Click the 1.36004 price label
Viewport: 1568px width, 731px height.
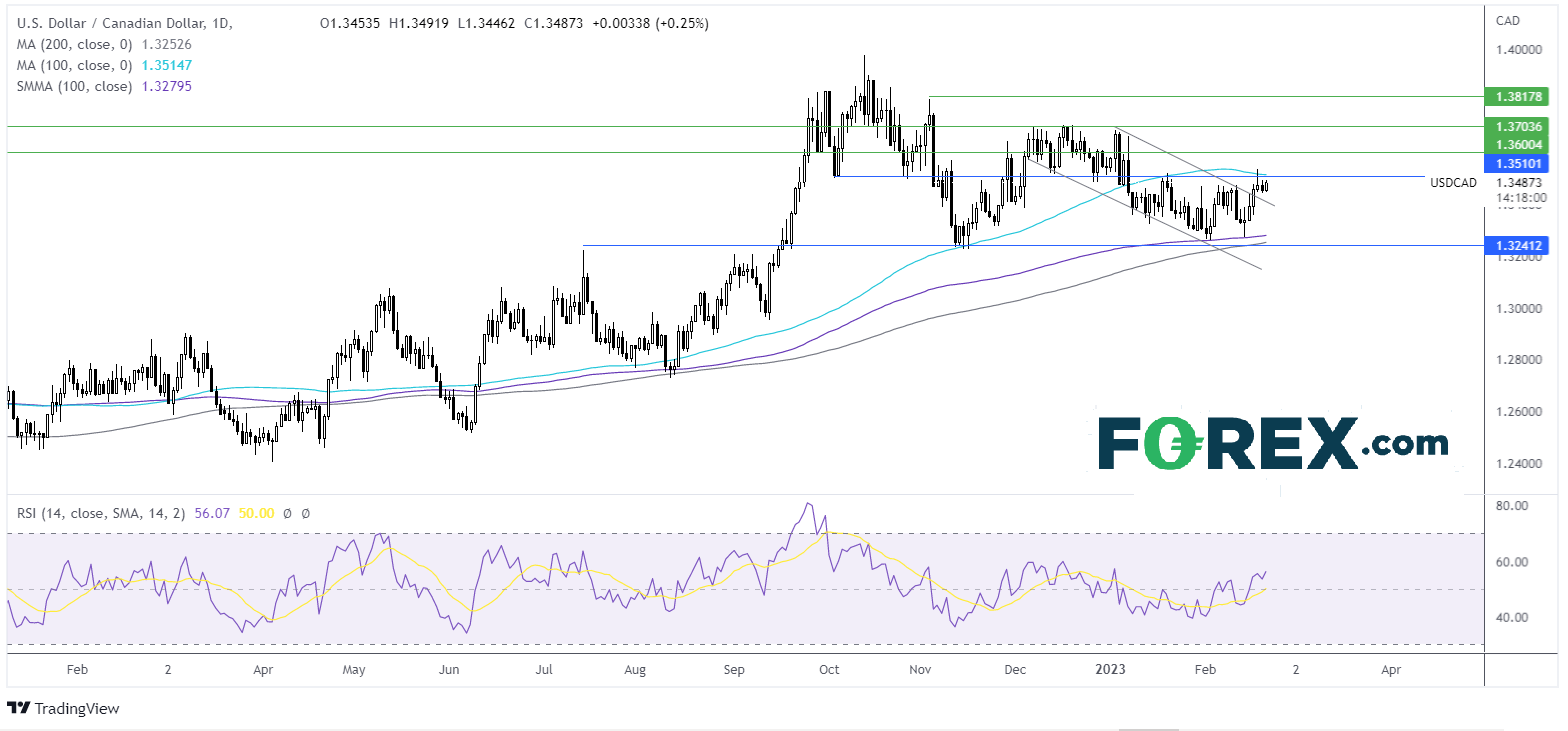point(1517,145)
